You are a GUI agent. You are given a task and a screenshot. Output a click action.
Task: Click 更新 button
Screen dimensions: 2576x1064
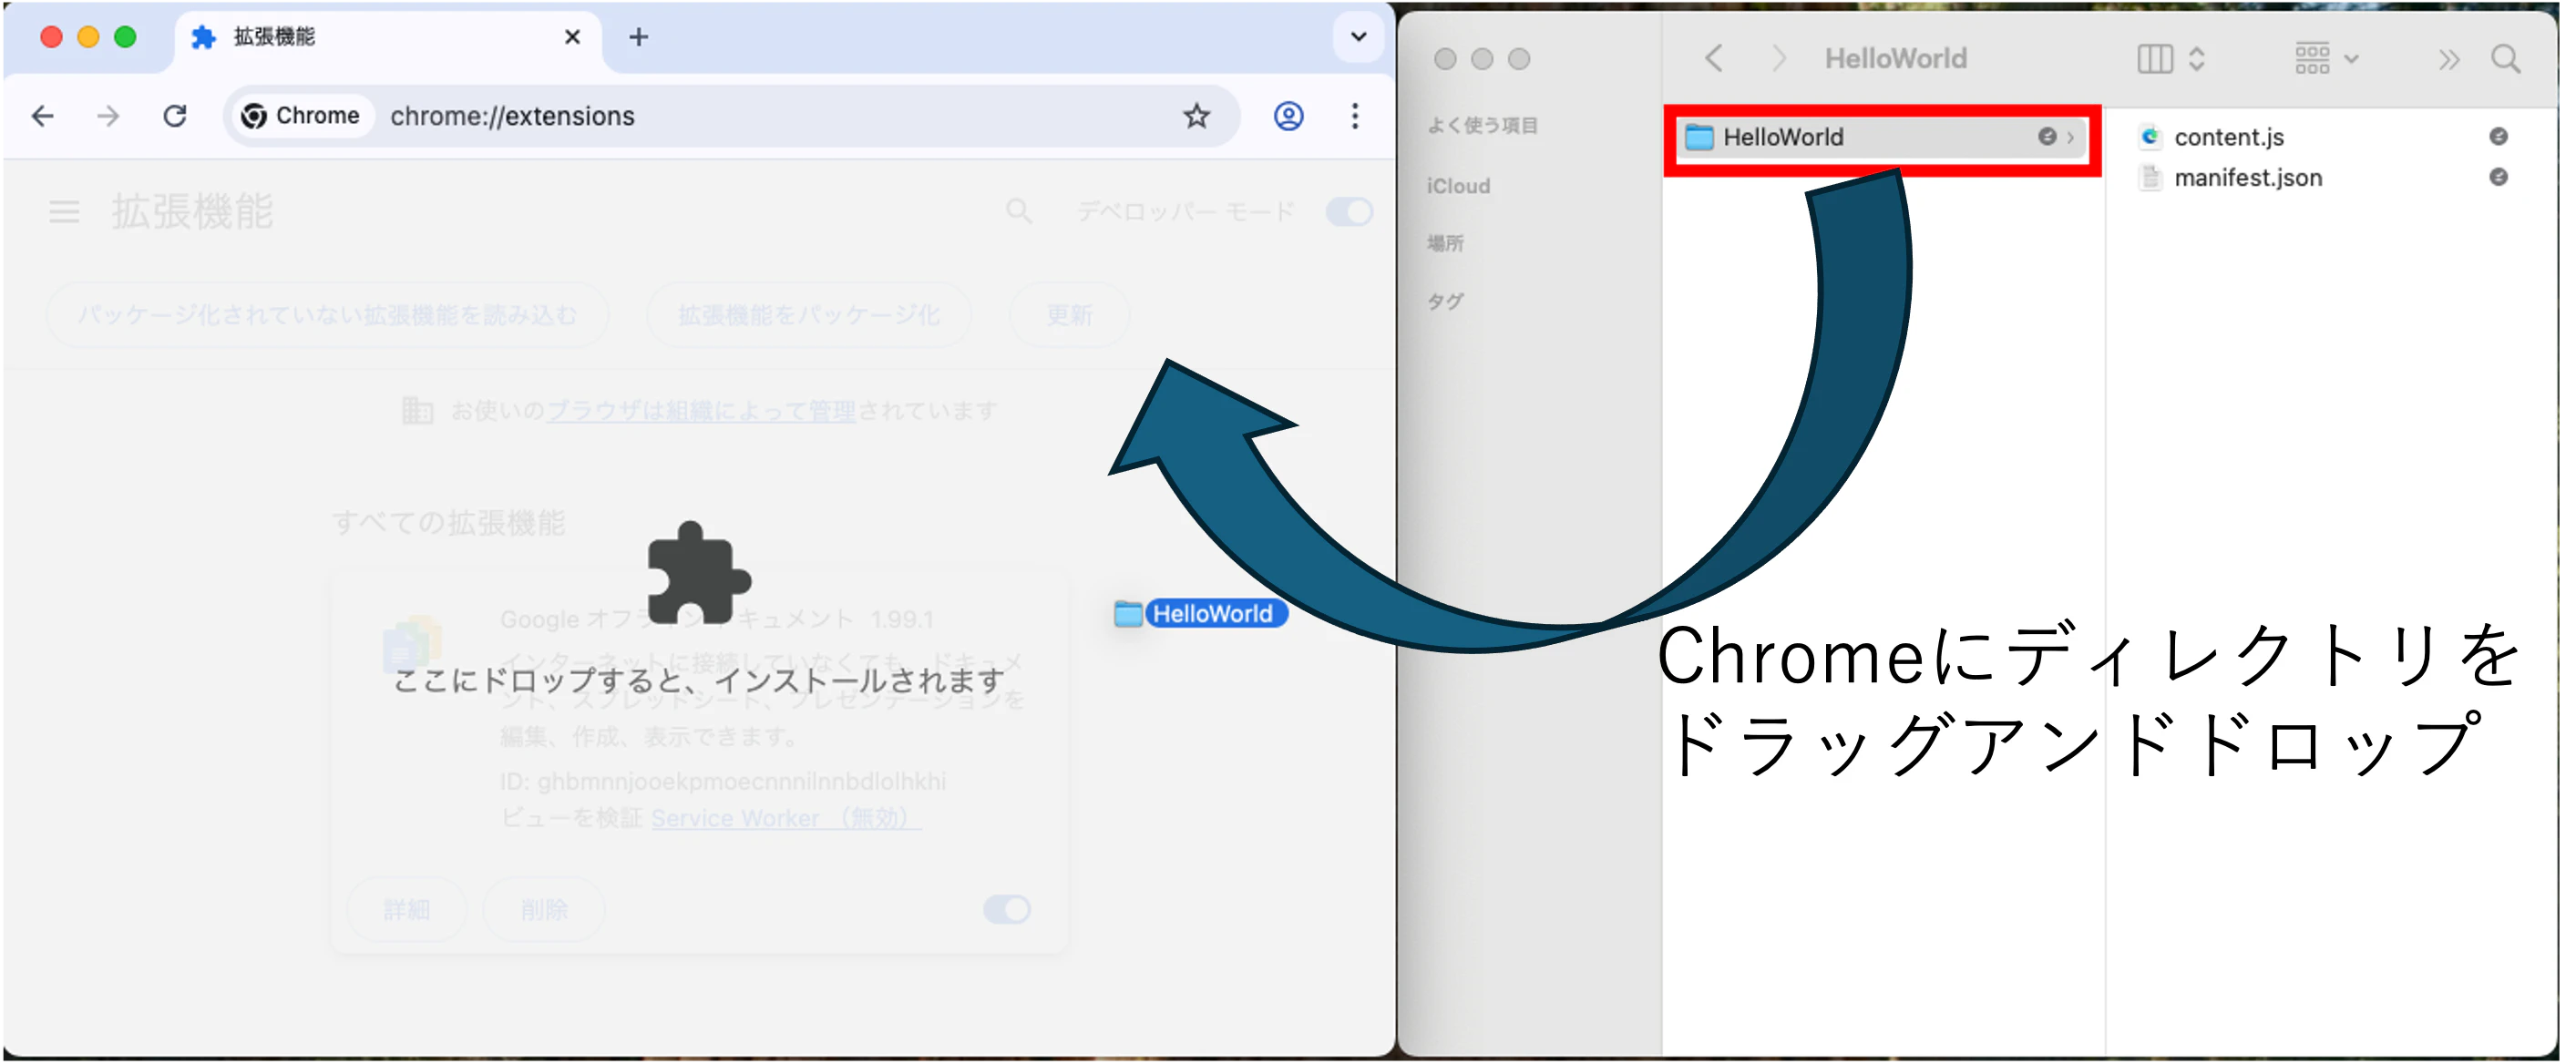pyautogui.click(x=1069, y=315)
